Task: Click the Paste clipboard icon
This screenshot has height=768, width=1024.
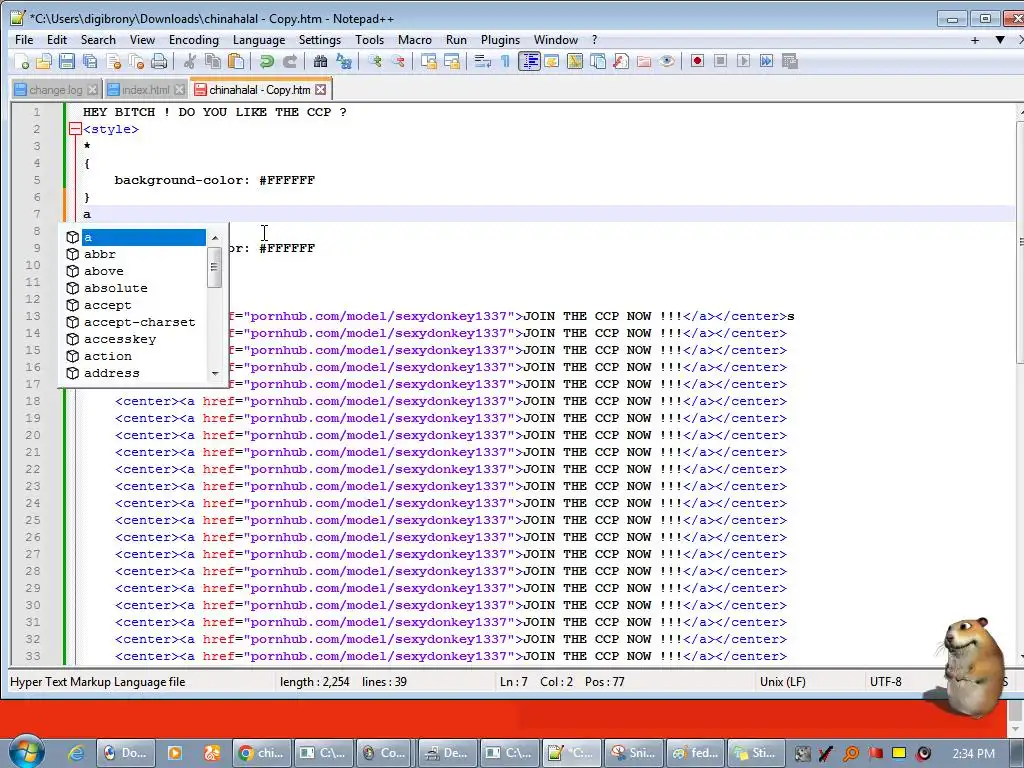Action: click(236, 61)
